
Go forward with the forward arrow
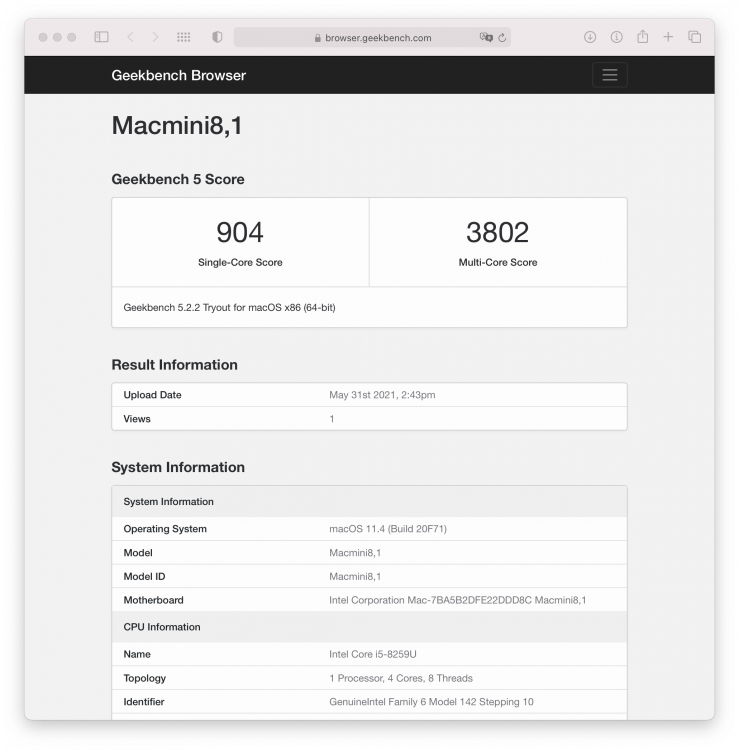(x=155, y=37)
